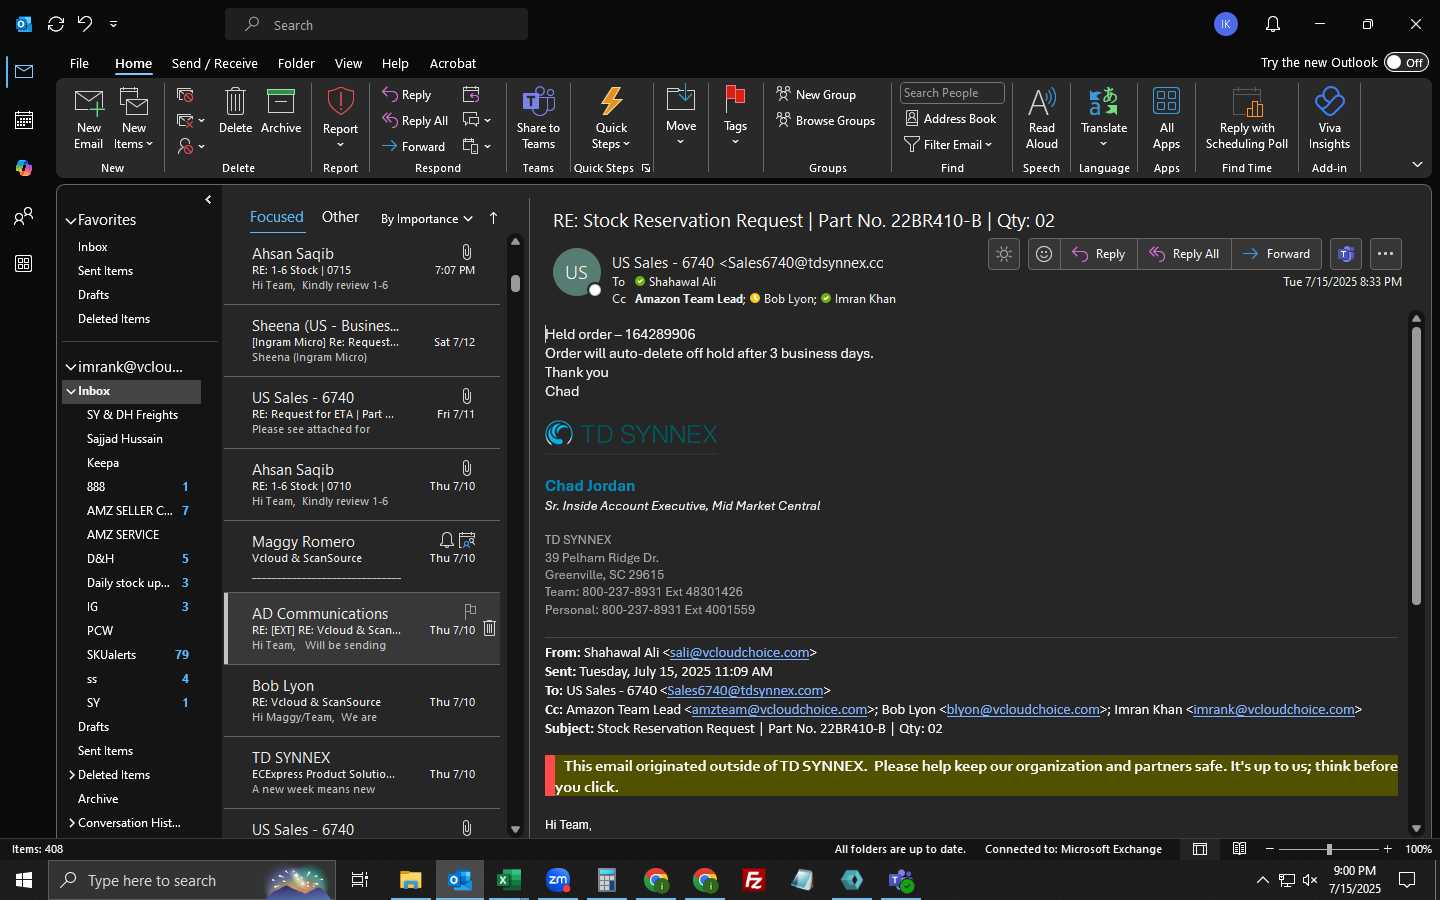Switch to the View tab
This screenshot has height=900, width=1440.
pos(348,63)
